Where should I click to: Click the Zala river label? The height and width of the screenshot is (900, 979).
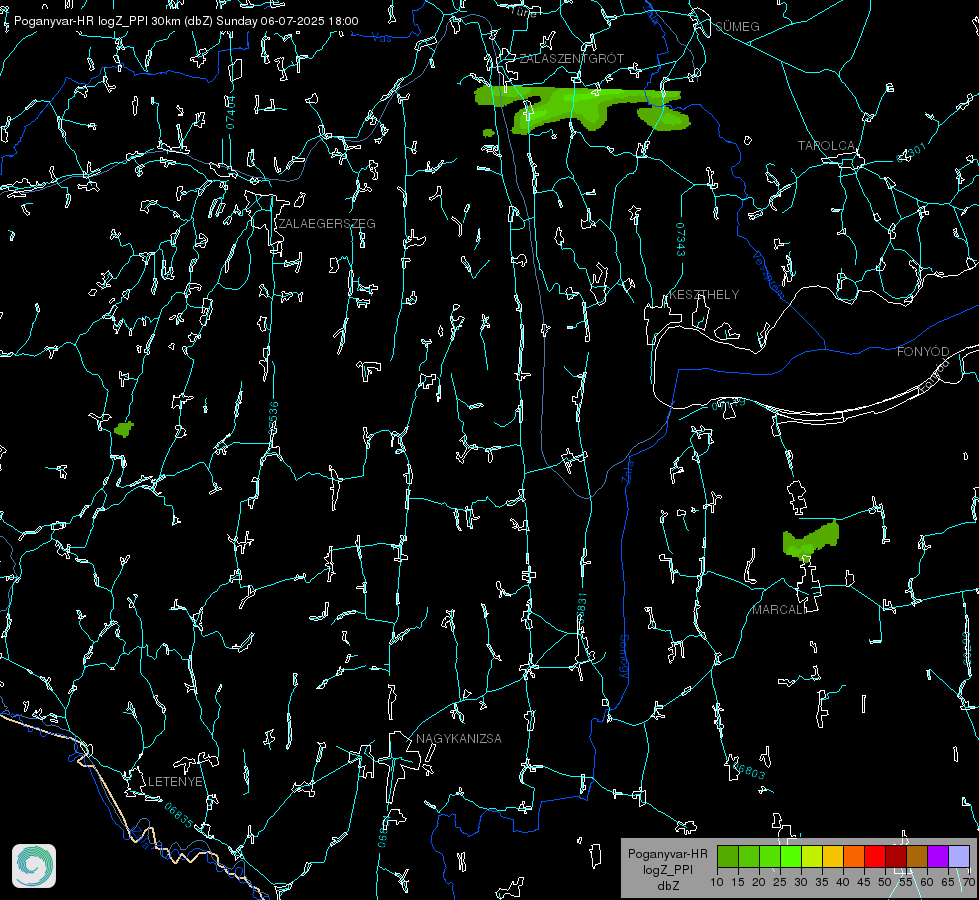[x=628, y=470]
